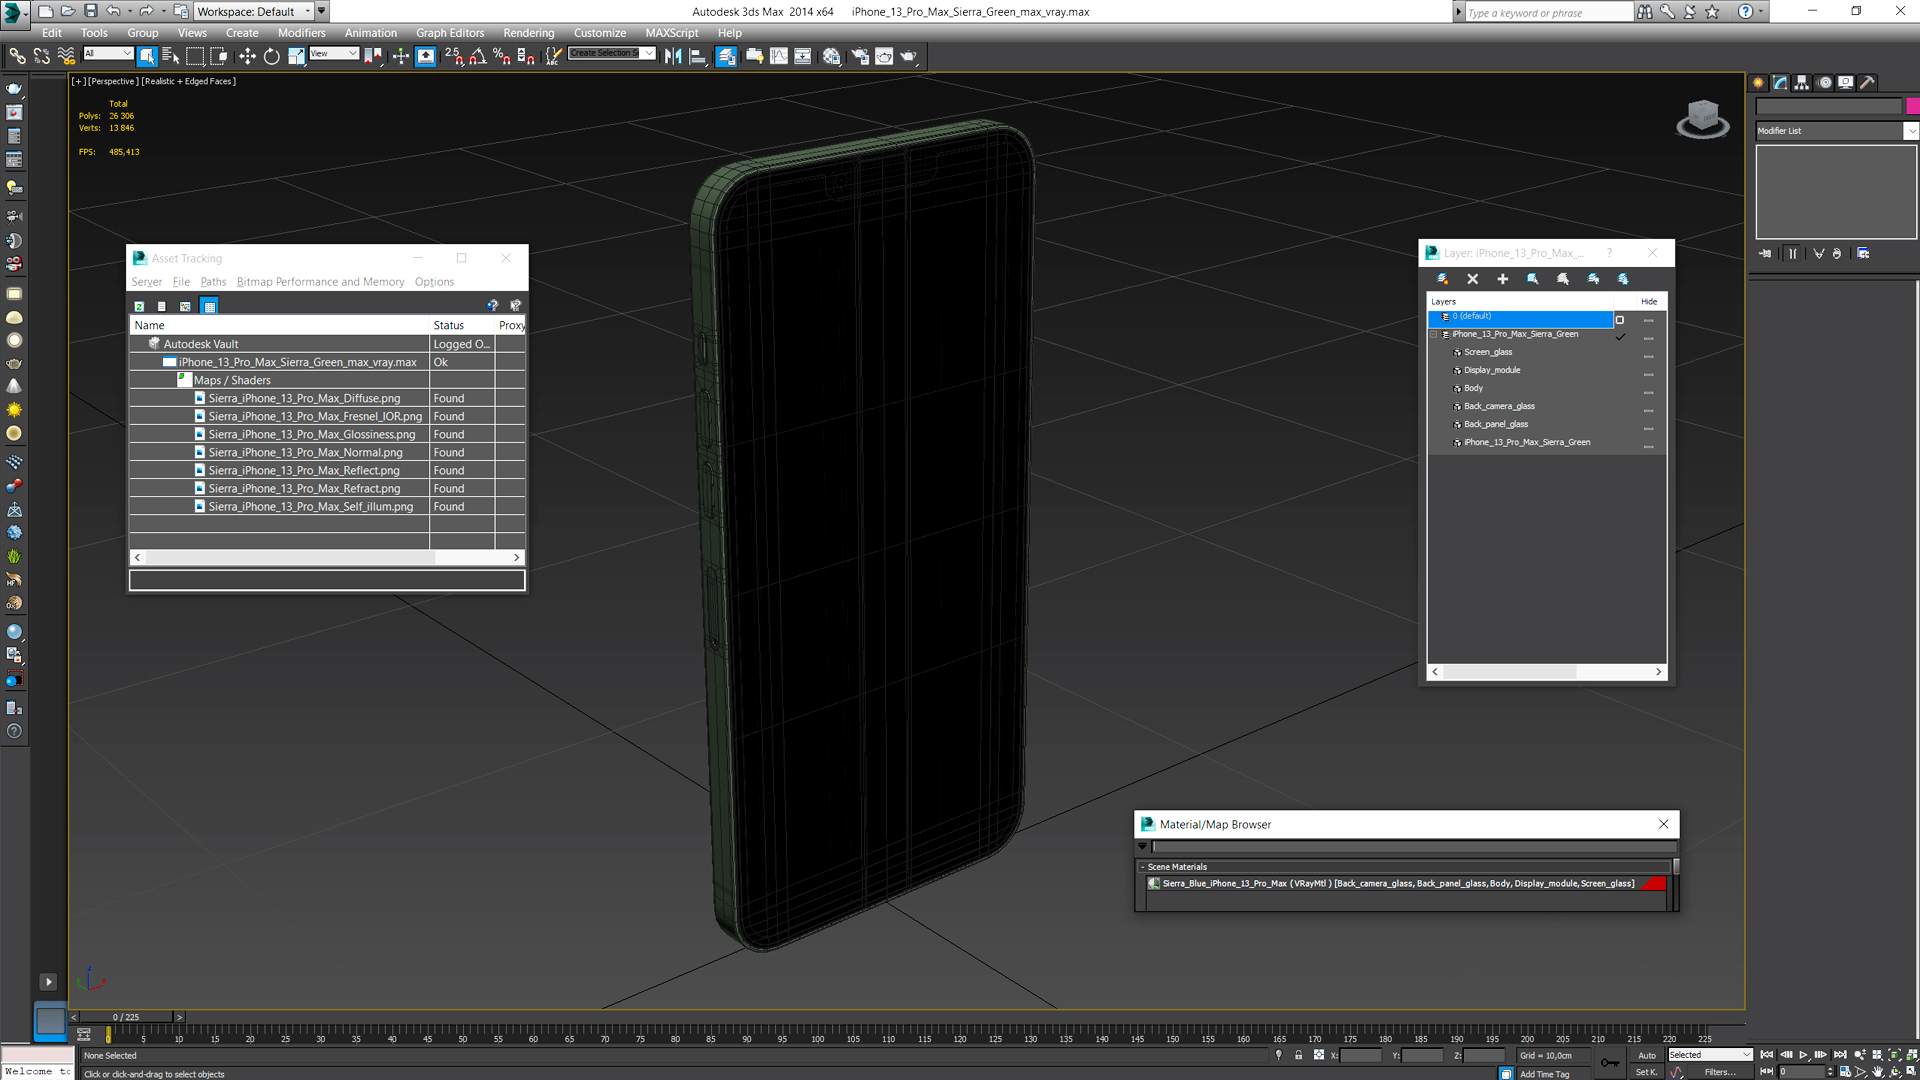Select the Select and Link tool
Screen dimensions: 1920x1080
pos(17,56)
